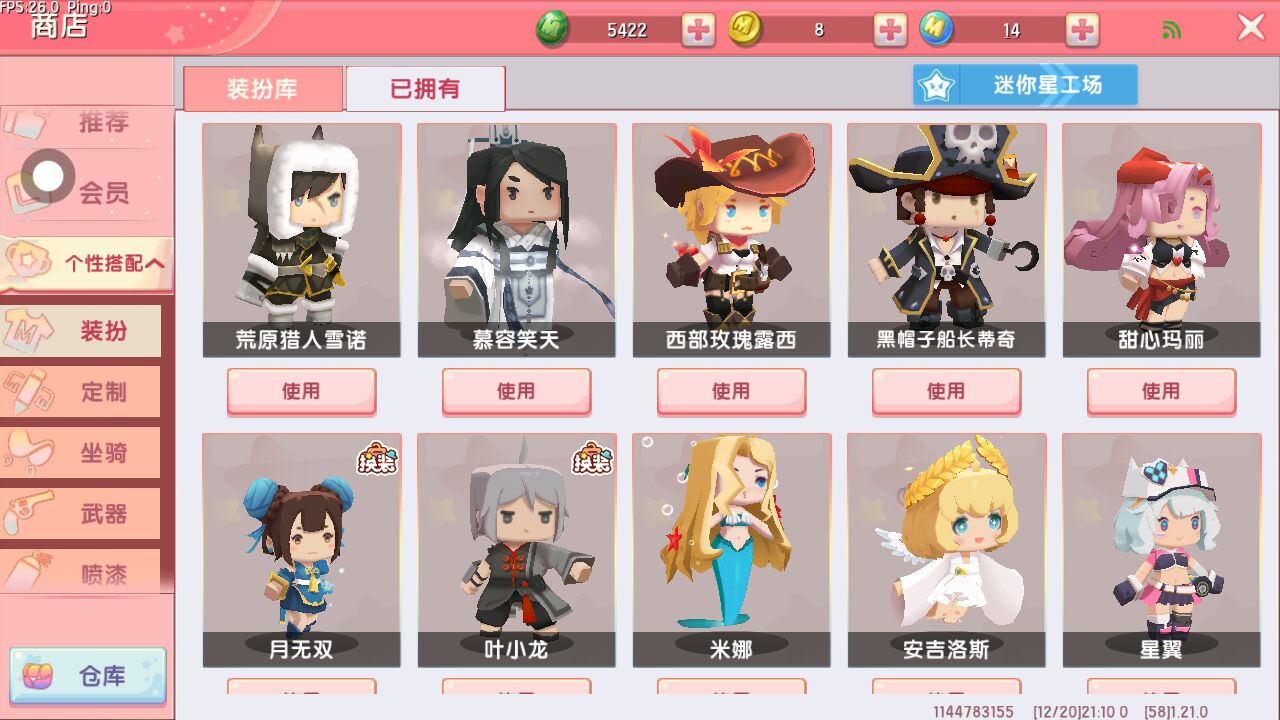Switch to the 装扮库 tab
1280x720 pixels.
tap(262, 88)
